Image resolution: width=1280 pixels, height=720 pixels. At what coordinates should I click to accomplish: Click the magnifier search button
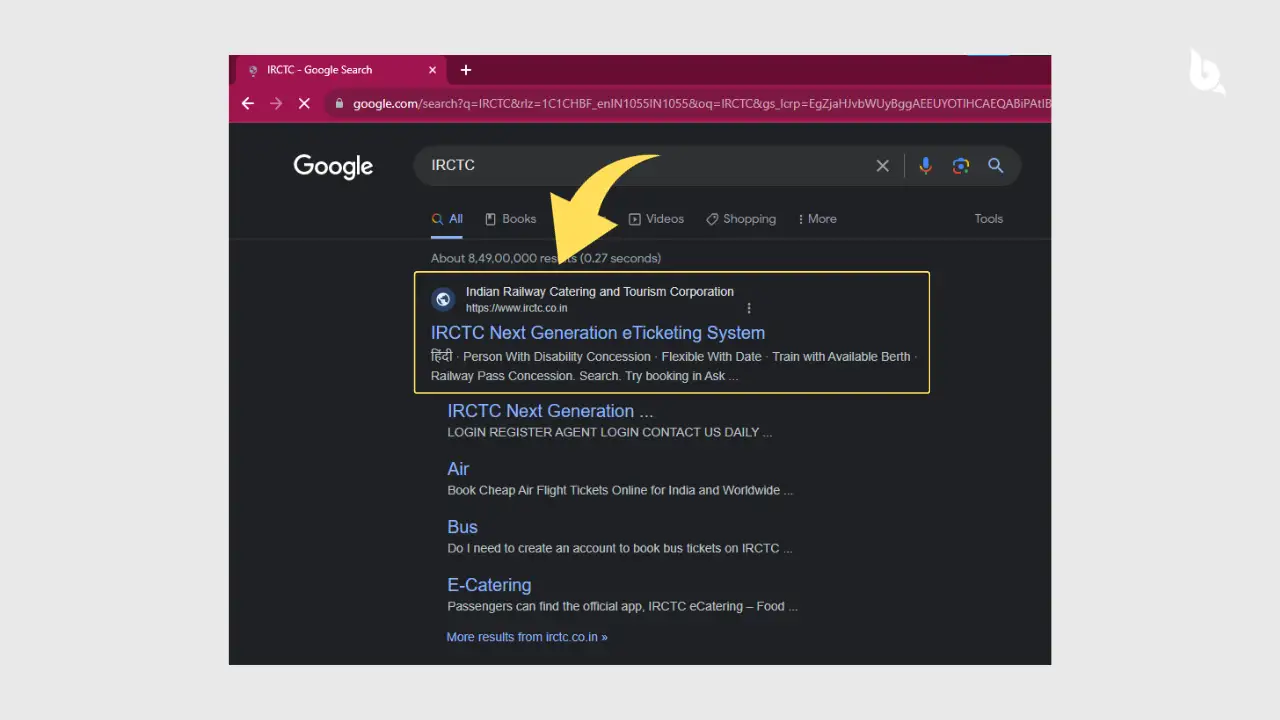[995, 166]
